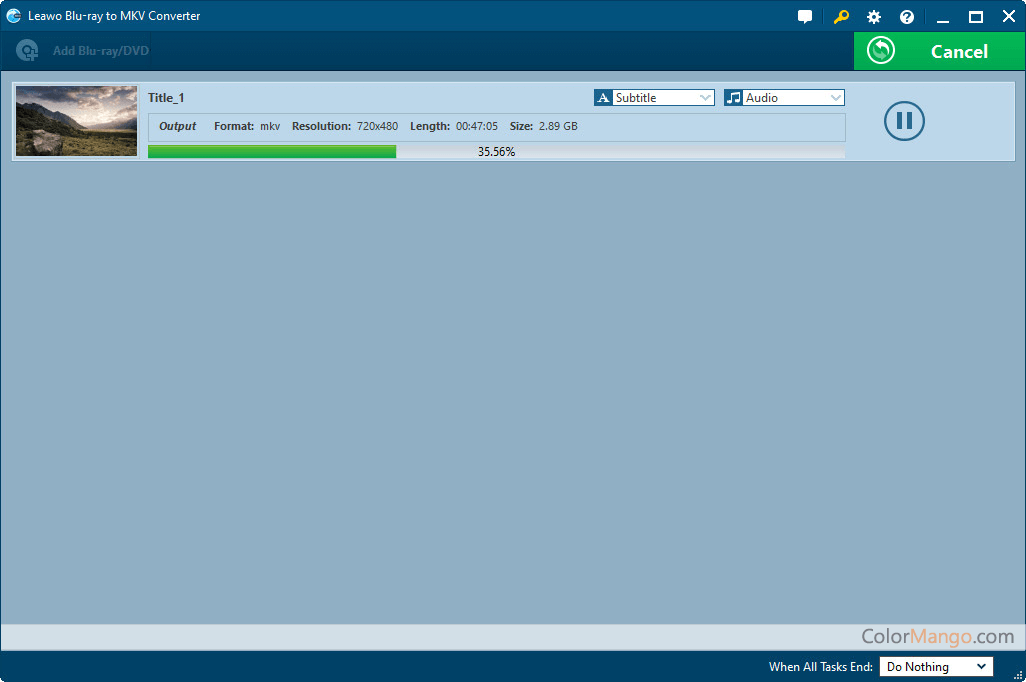Image resolution: width=1026 pixels, height=682 pixels.
Task: Click the Title_1 name label
Action: [166, 98]
